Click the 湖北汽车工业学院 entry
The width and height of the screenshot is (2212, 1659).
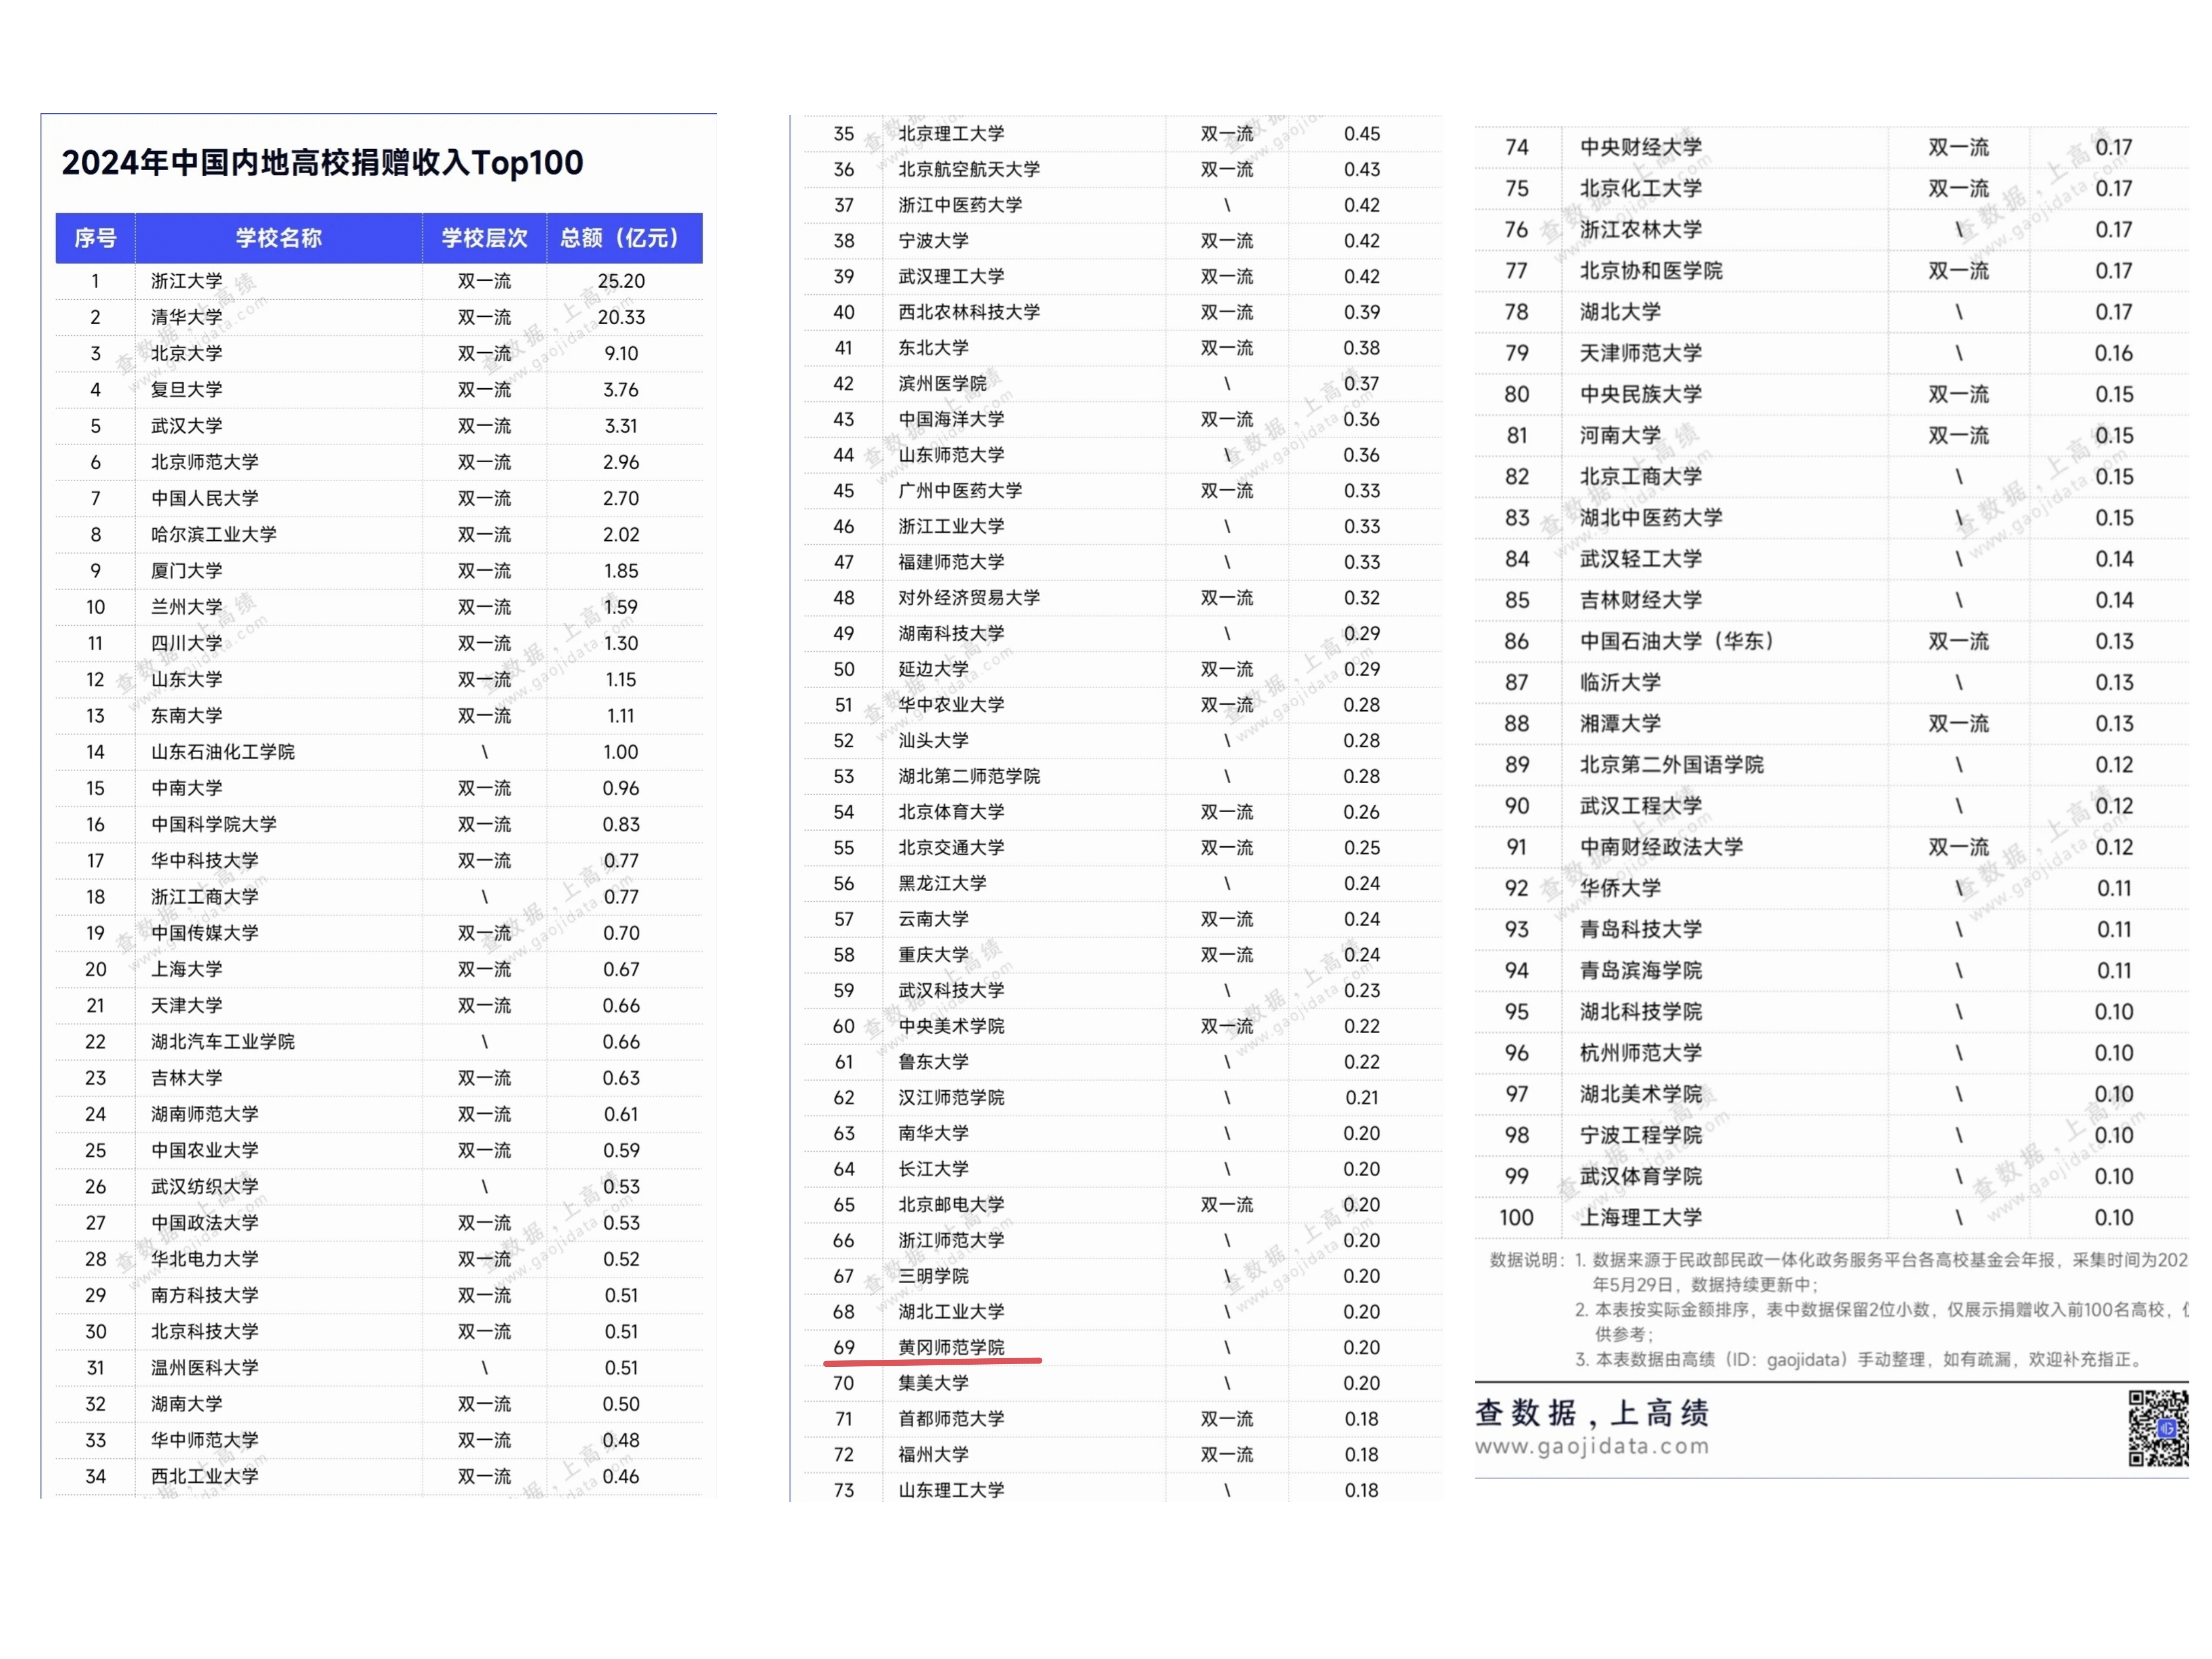223,1042
